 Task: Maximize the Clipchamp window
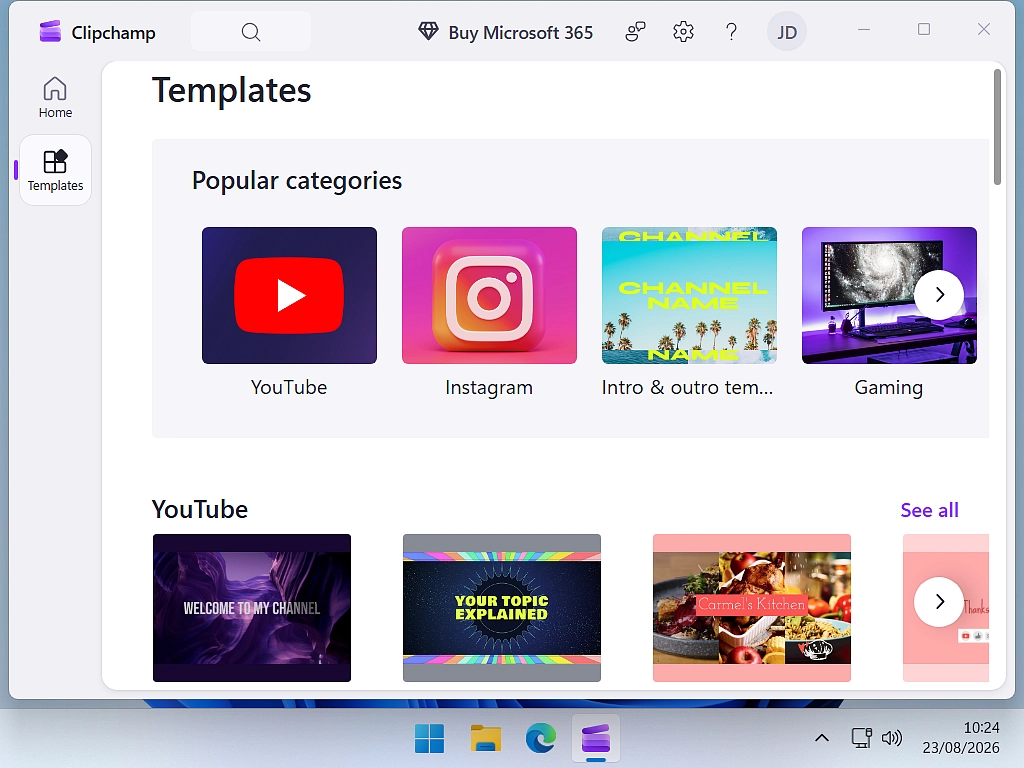coord(923,29)
